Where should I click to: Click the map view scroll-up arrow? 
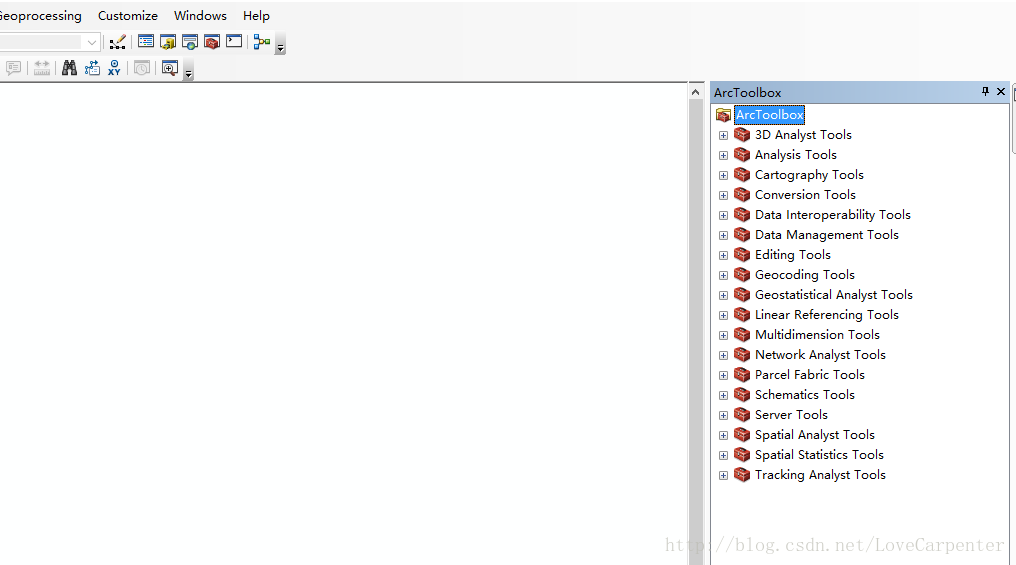point(696,92)
